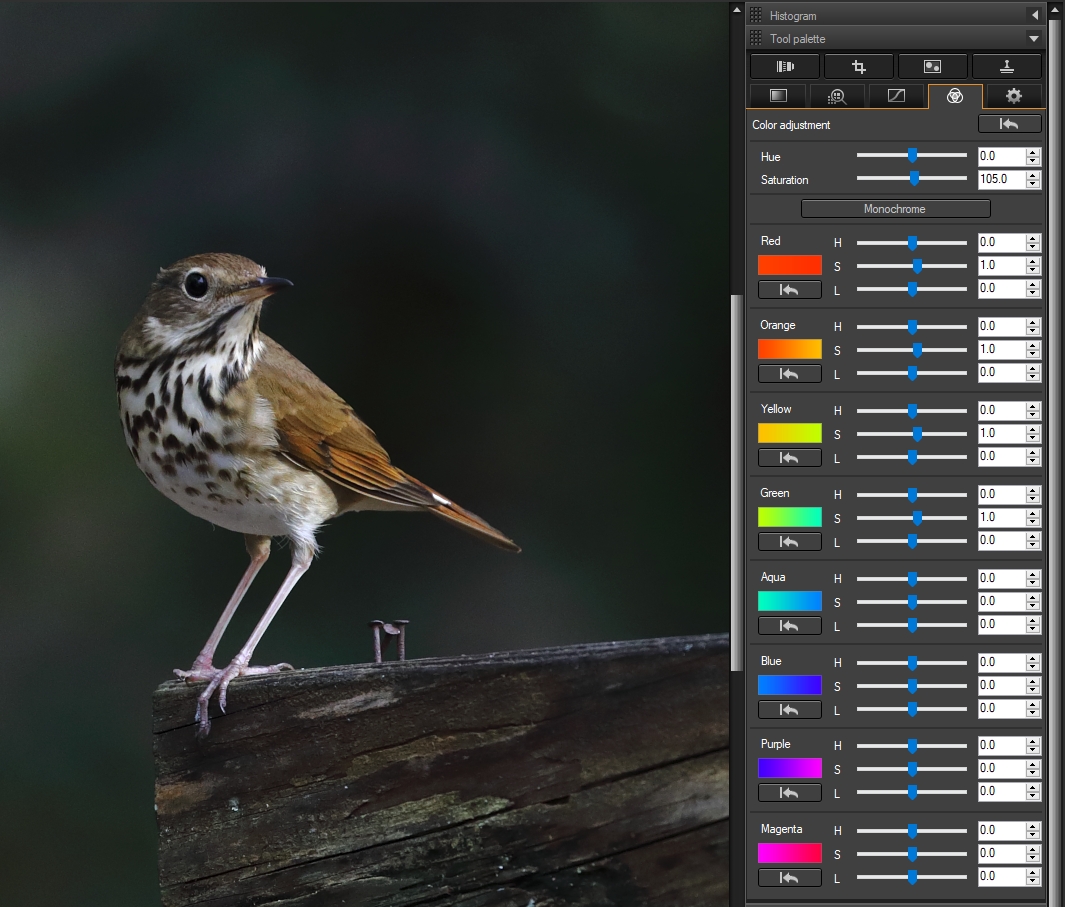Select the Trimming/Angle adjustment tool icon
Screen dimensions: 1065x907
(x=859, y=66)
